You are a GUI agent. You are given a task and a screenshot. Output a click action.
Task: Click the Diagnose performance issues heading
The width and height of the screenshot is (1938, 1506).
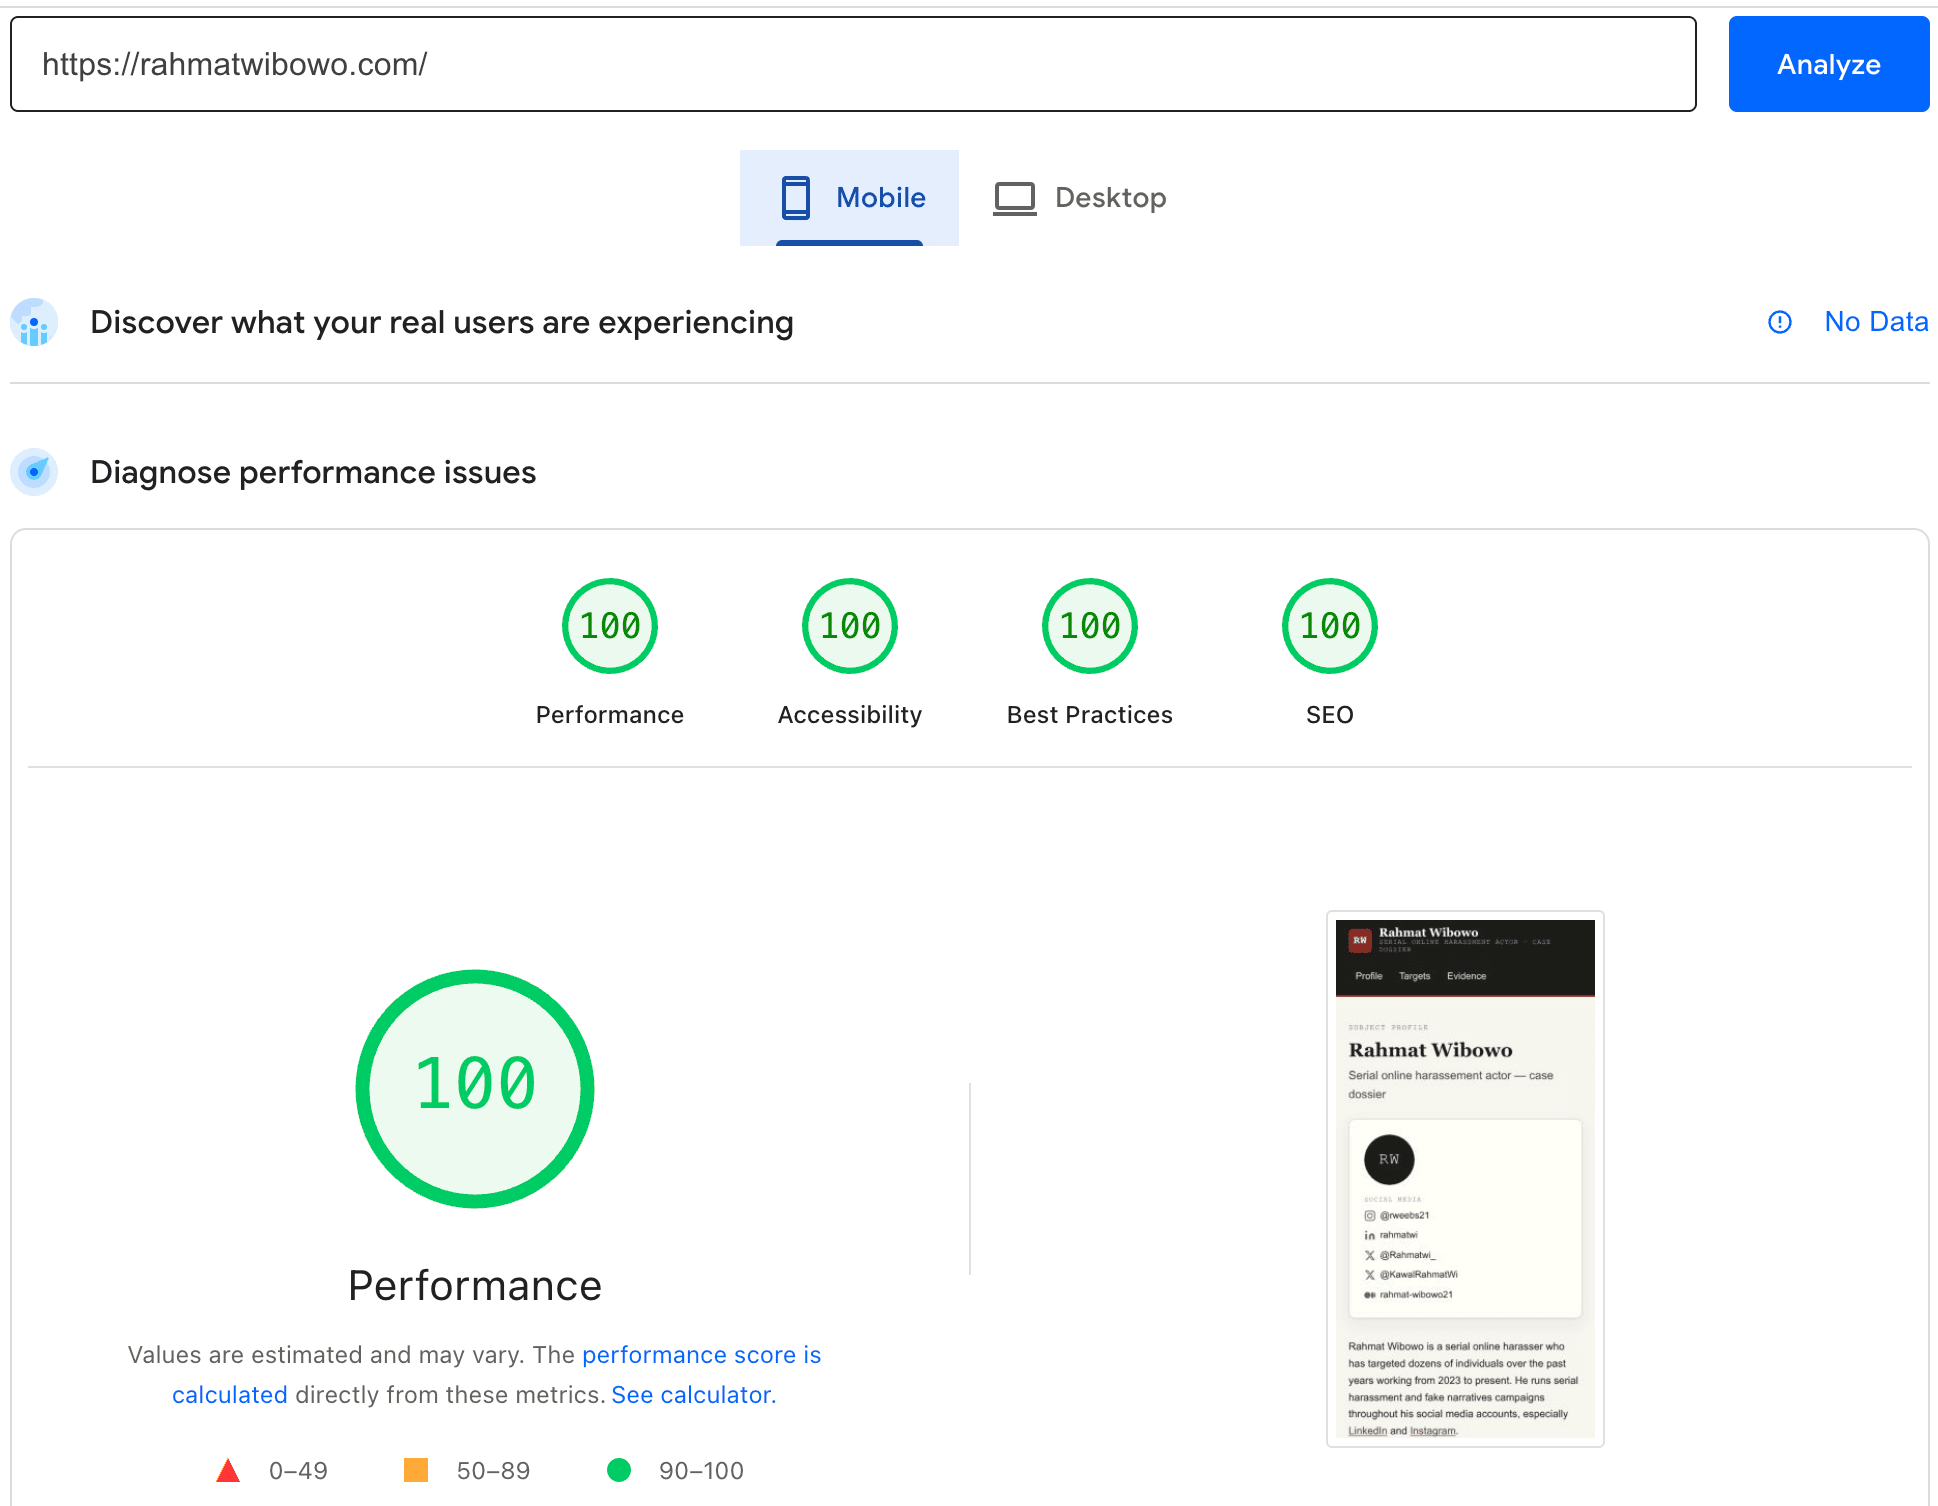coord(313,472)
